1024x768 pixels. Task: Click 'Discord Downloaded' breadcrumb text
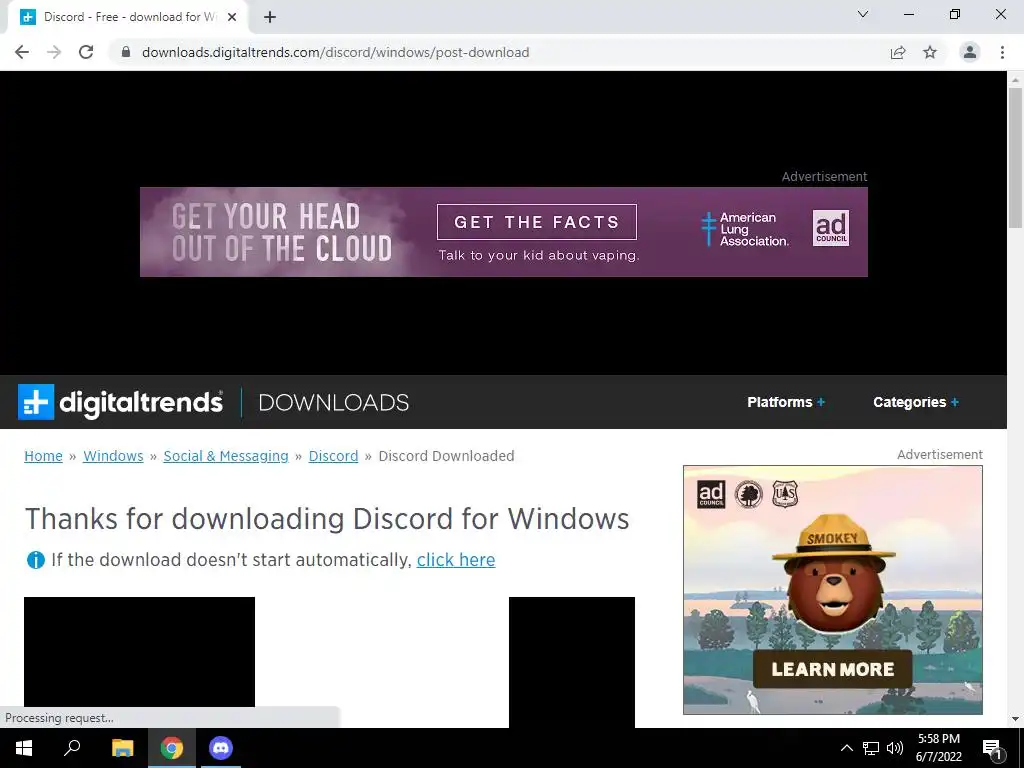click(446, 456)
